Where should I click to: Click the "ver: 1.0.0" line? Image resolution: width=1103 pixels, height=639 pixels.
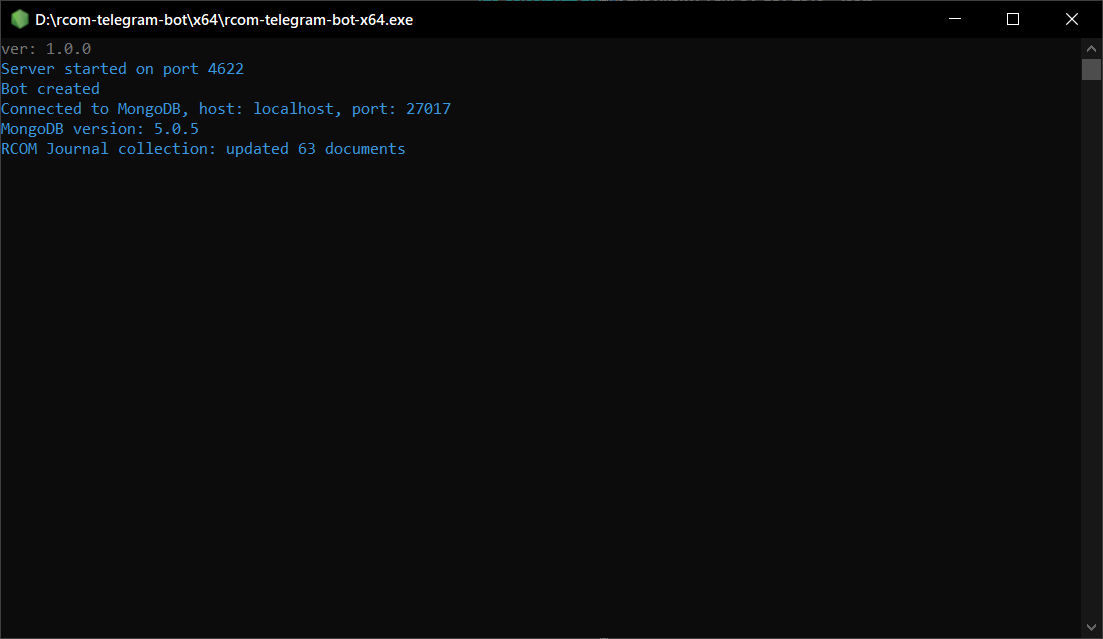46,49
